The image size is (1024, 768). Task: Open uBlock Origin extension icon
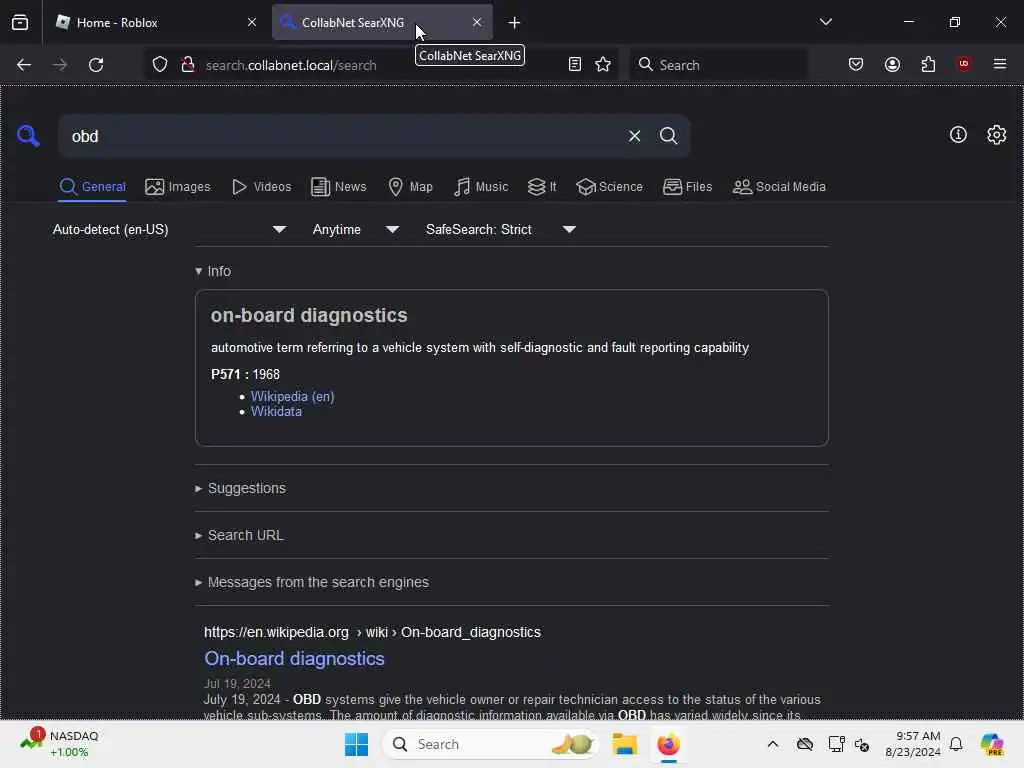pos(963,64)
